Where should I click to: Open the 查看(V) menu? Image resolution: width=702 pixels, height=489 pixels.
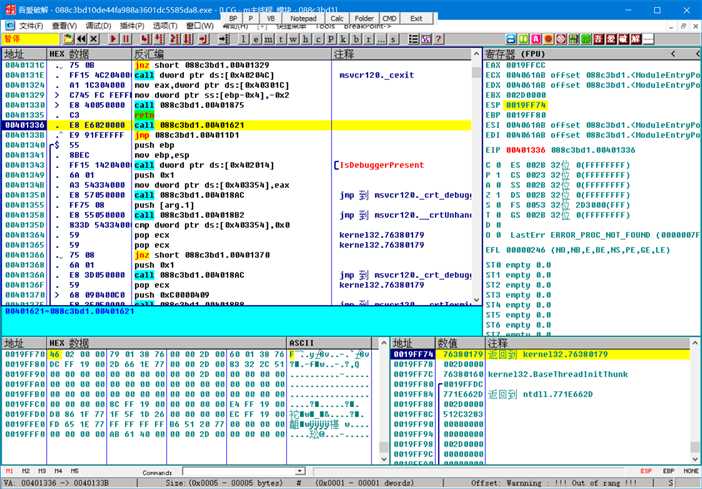[64, 26]
